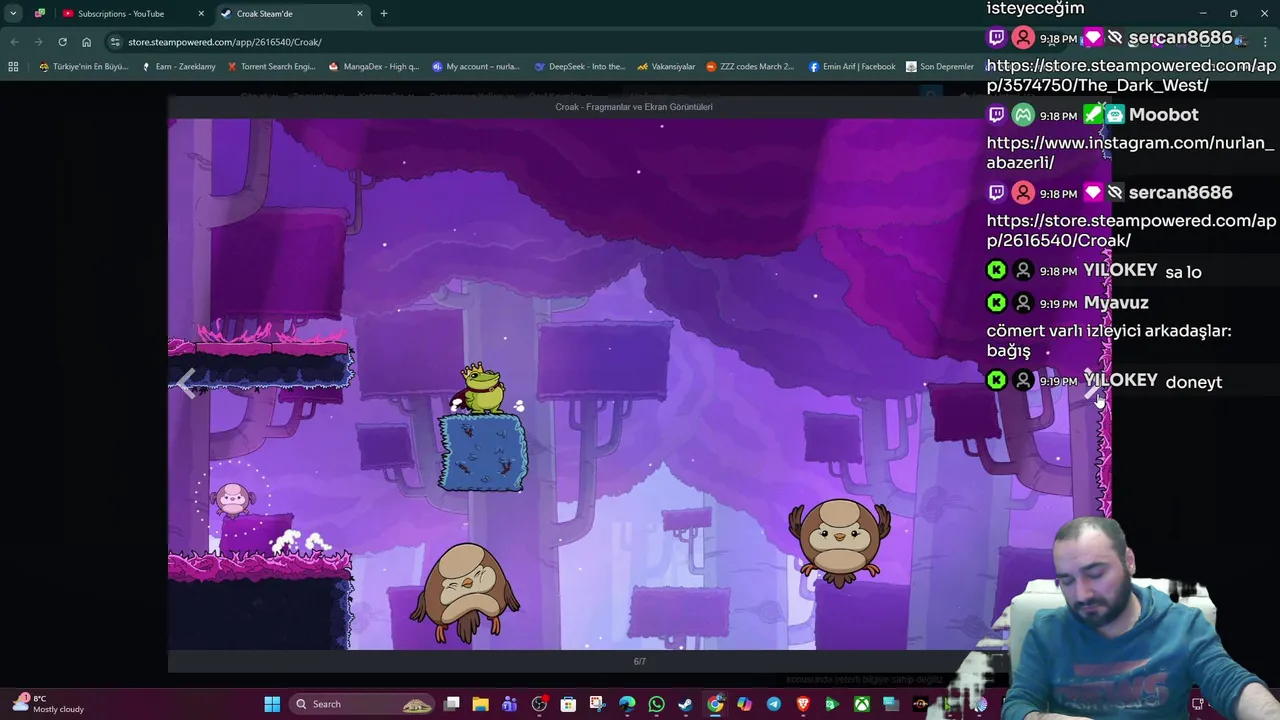
Task: Open the Chrome tab search dropdown
Action: pyautogui.click(x=13, y=14)
